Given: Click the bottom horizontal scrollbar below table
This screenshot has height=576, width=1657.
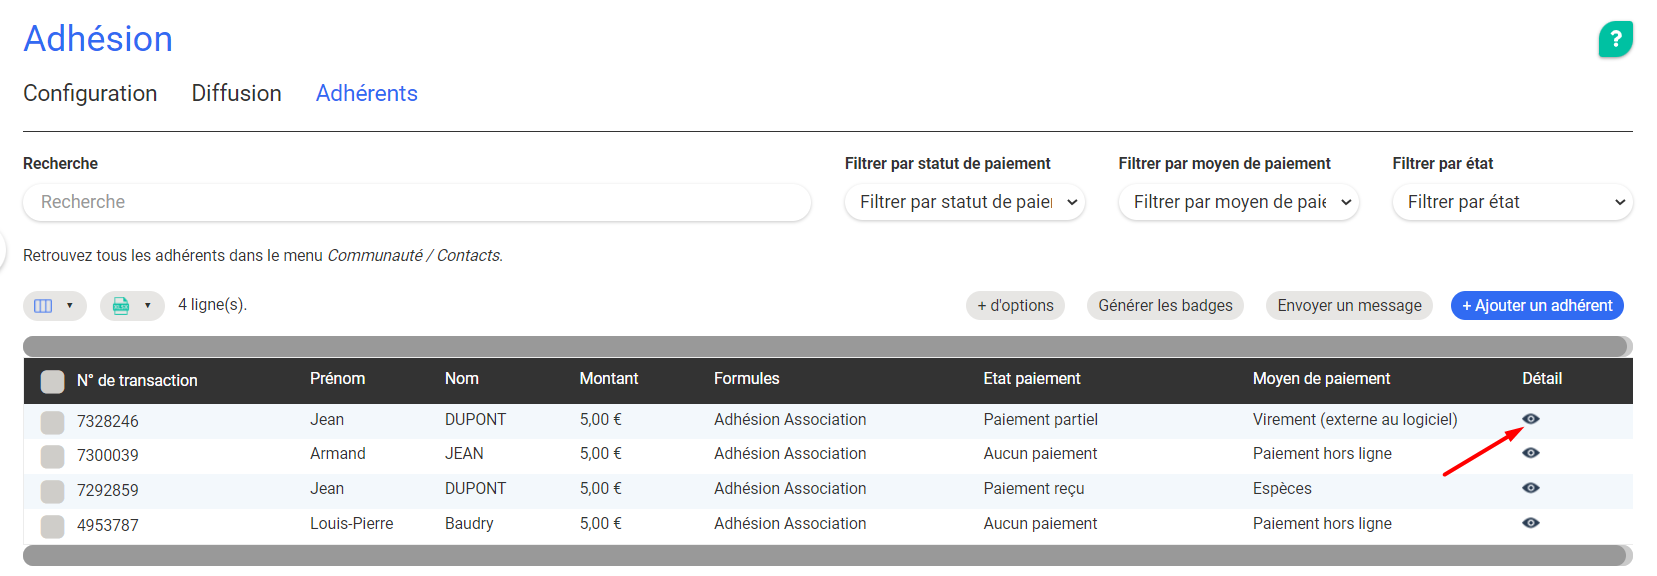Looking at the screenshot, I should (827, 555).
